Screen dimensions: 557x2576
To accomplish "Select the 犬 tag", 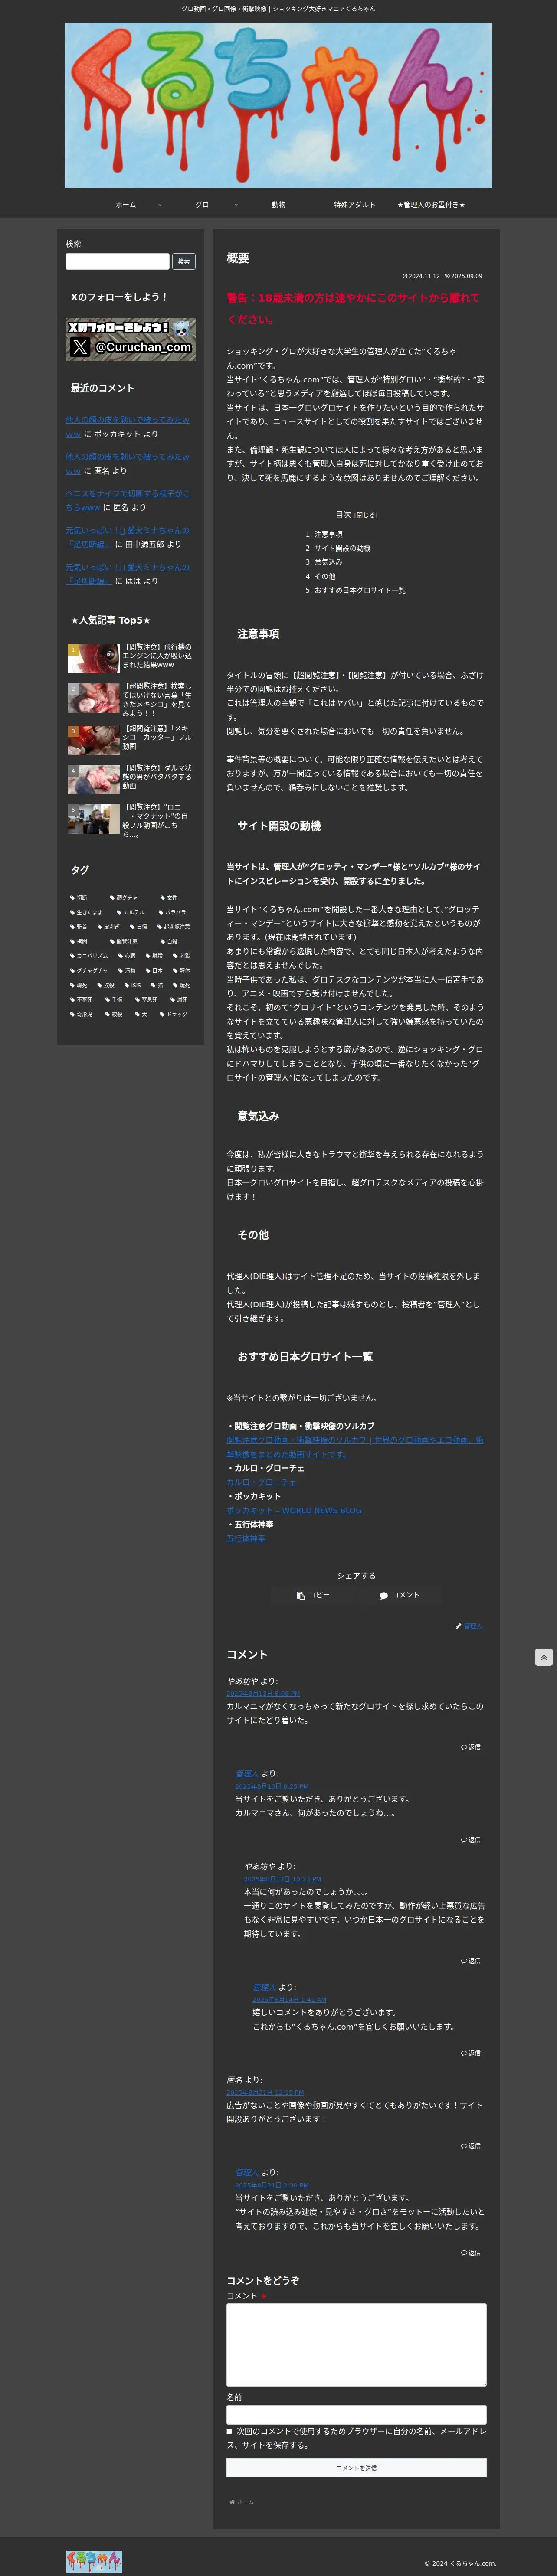I will [x=141, y=1014].
